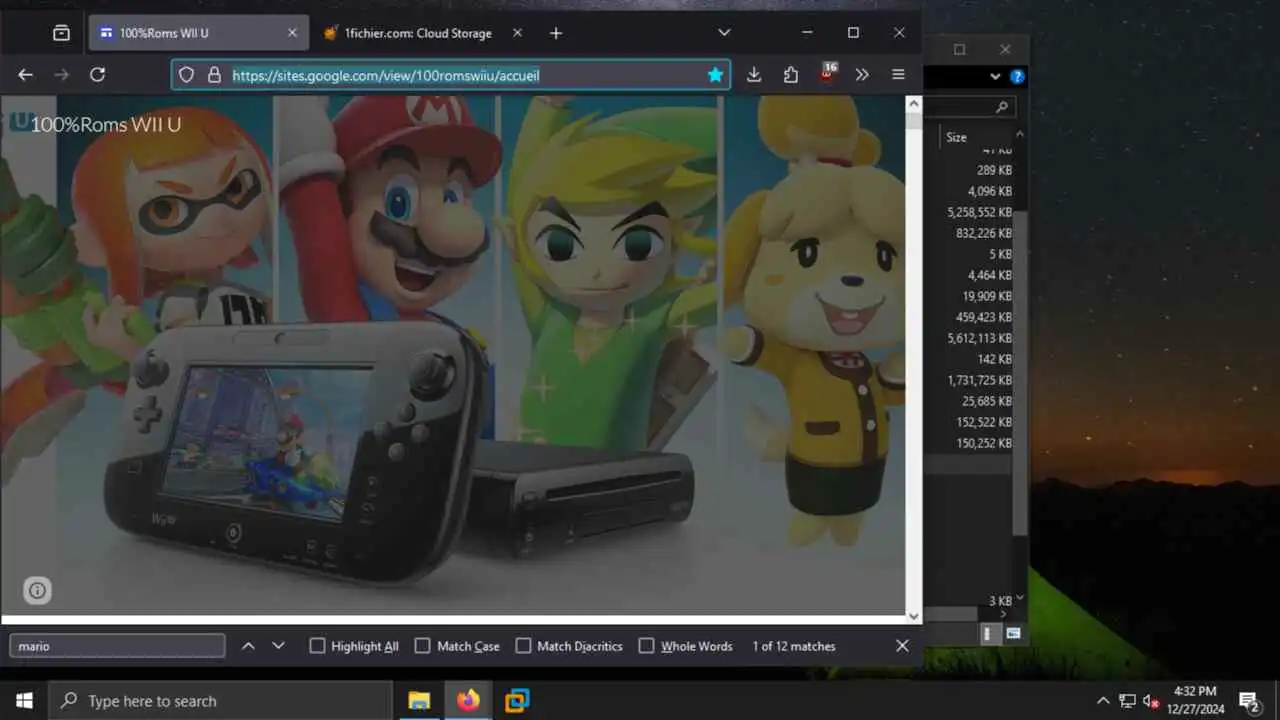Open the File Explorer help icon
The width and height of the screenshot is (1280, 720).
1017,76
